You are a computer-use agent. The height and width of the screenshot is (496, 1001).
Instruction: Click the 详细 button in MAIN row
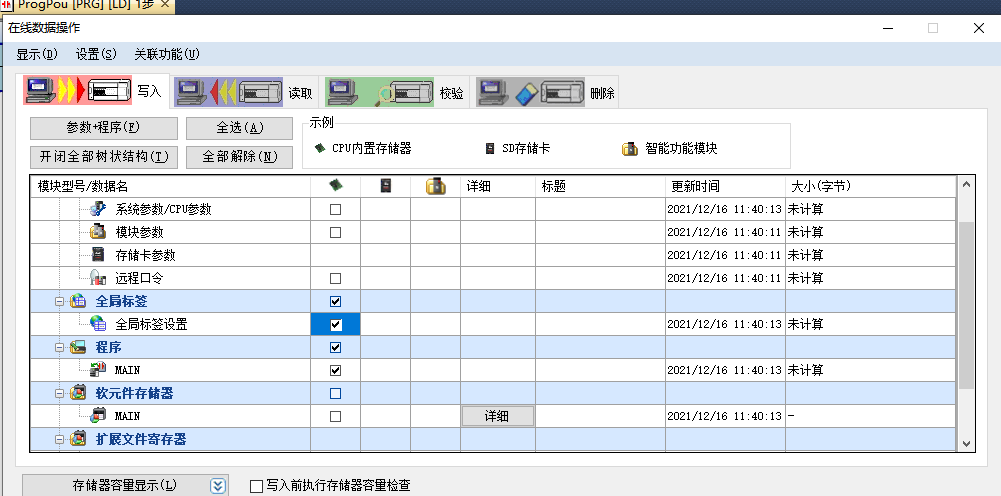[497, 416]
